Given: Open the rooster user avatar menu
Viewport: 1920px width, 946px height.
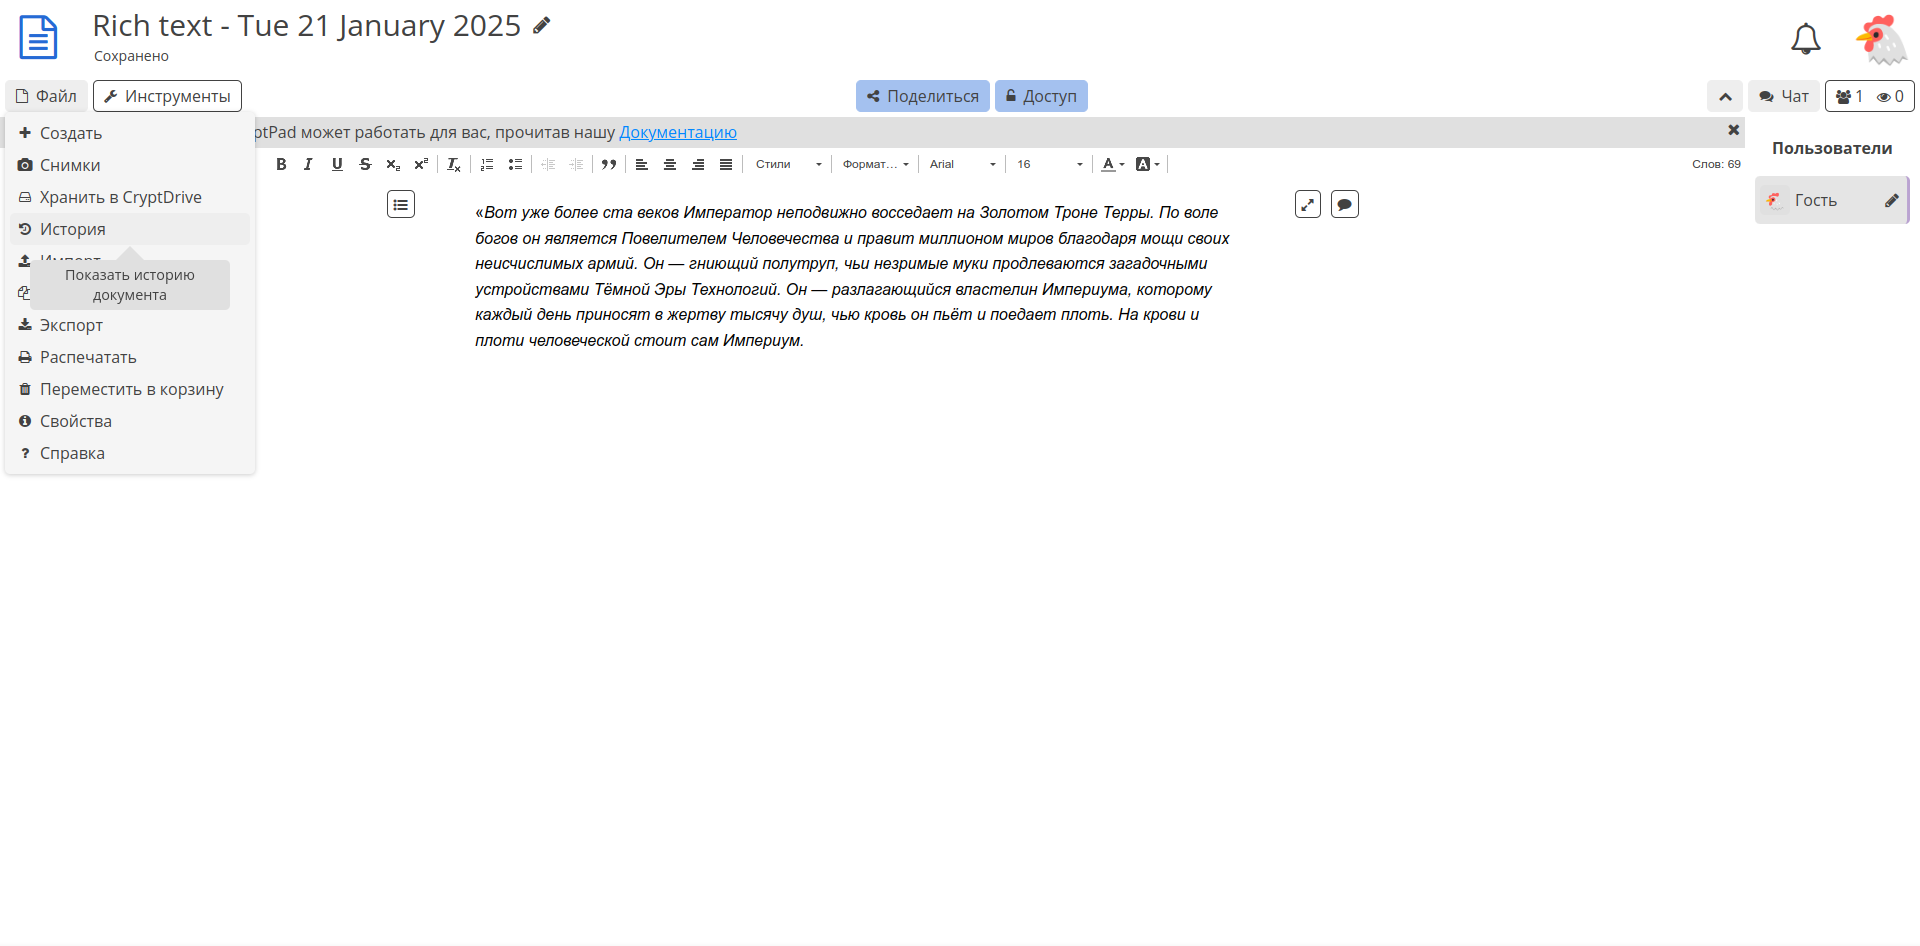Looking at the screenshot, I should (x=1881, y=40).
